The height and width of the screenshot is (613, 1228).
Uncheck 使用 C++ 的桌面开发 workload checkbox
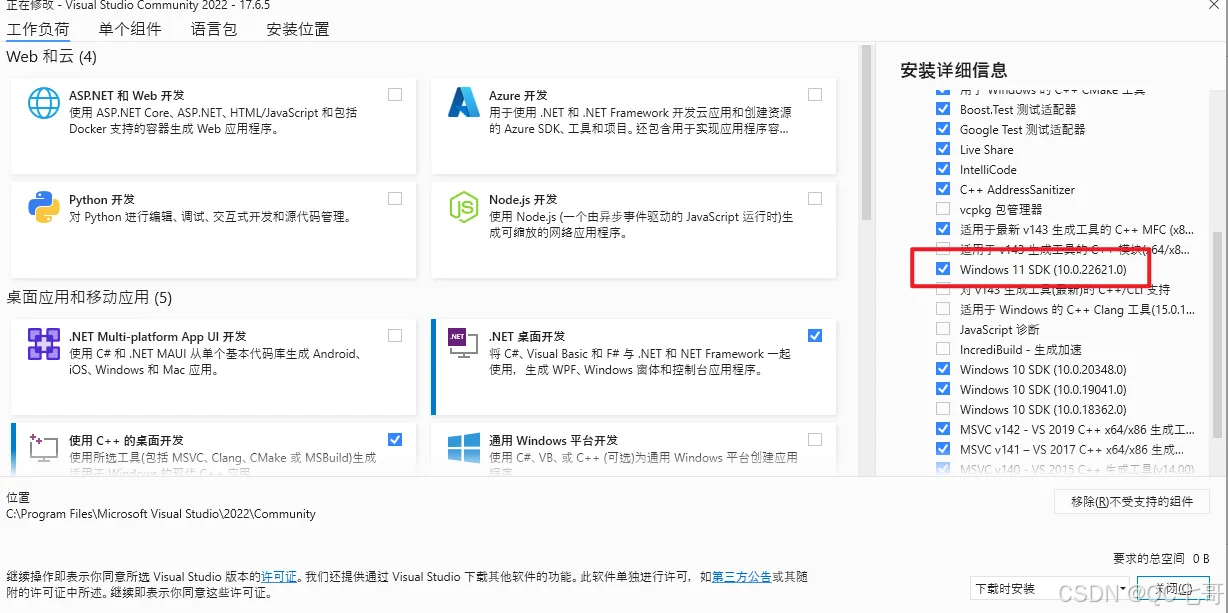pyautogui.click(x=395, y=439)
